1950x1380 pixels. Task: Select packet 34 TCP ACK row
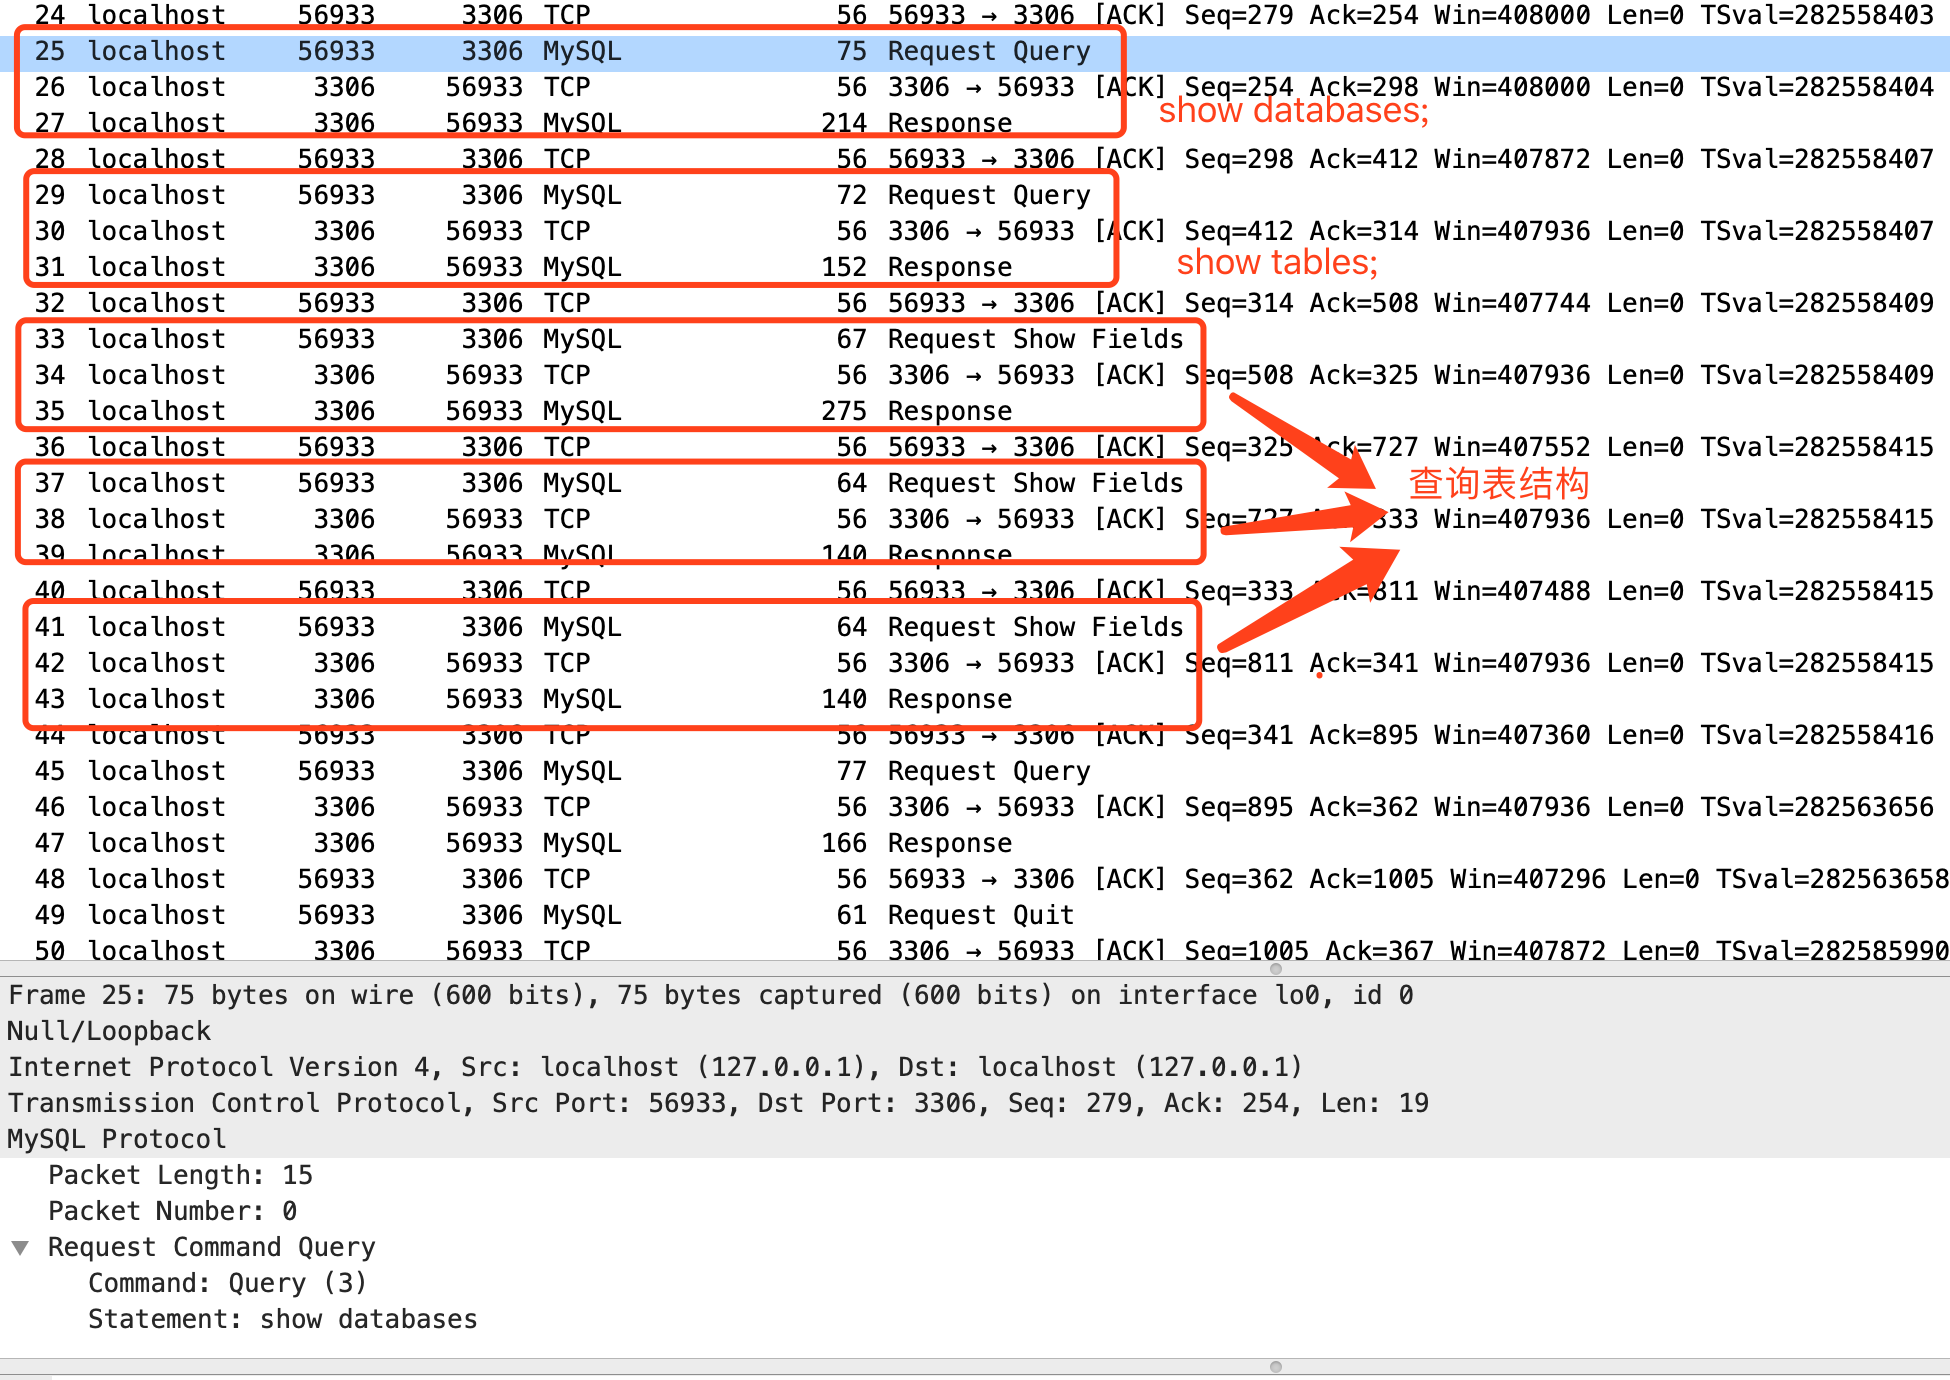[x=975, y=376]
